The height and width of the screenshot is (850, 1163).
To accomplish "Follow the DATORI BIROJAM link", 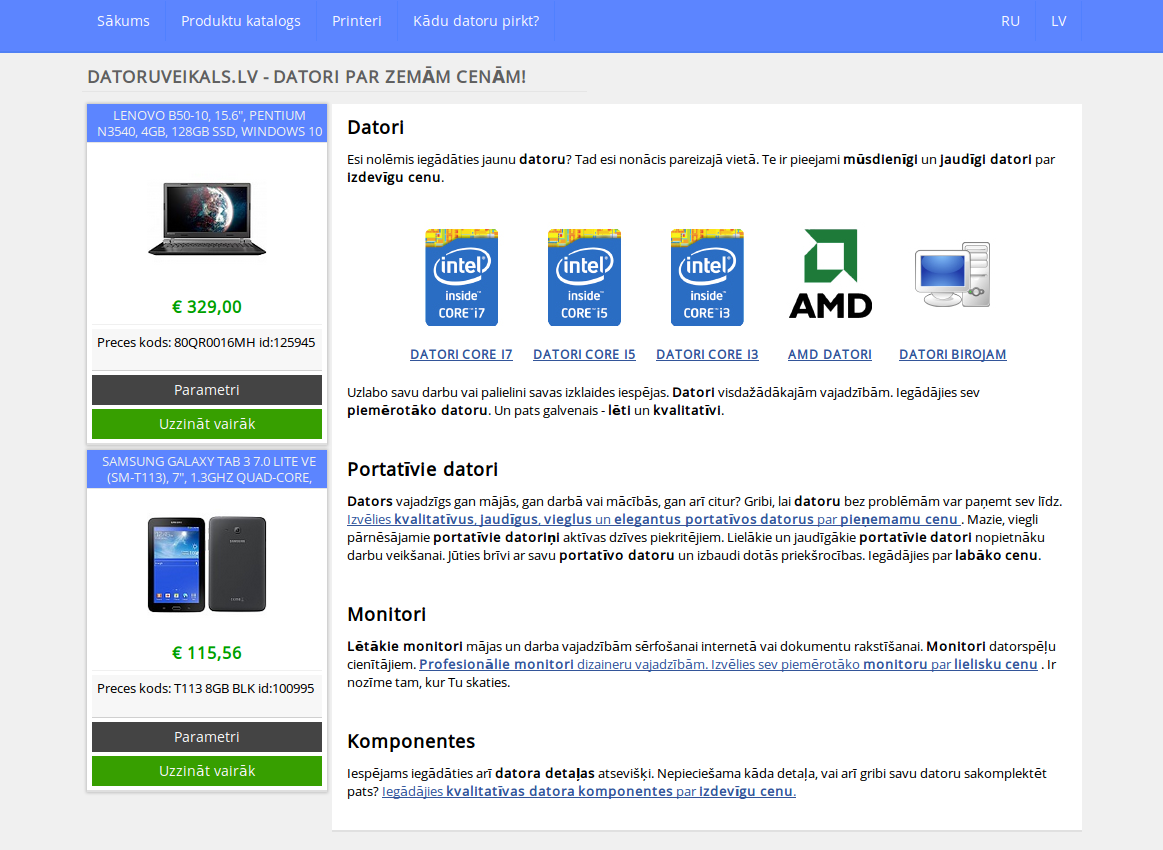I will click(953, 355).
